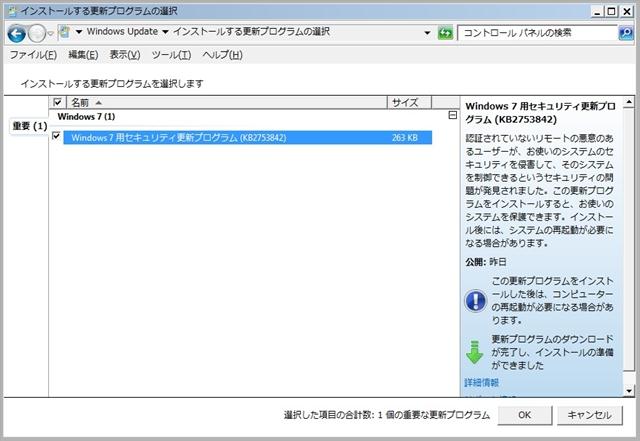The width and height of the screenshot is (640, 441).
Task: Click the OK button
Action: pyautogui.click(x=524, y=415)
